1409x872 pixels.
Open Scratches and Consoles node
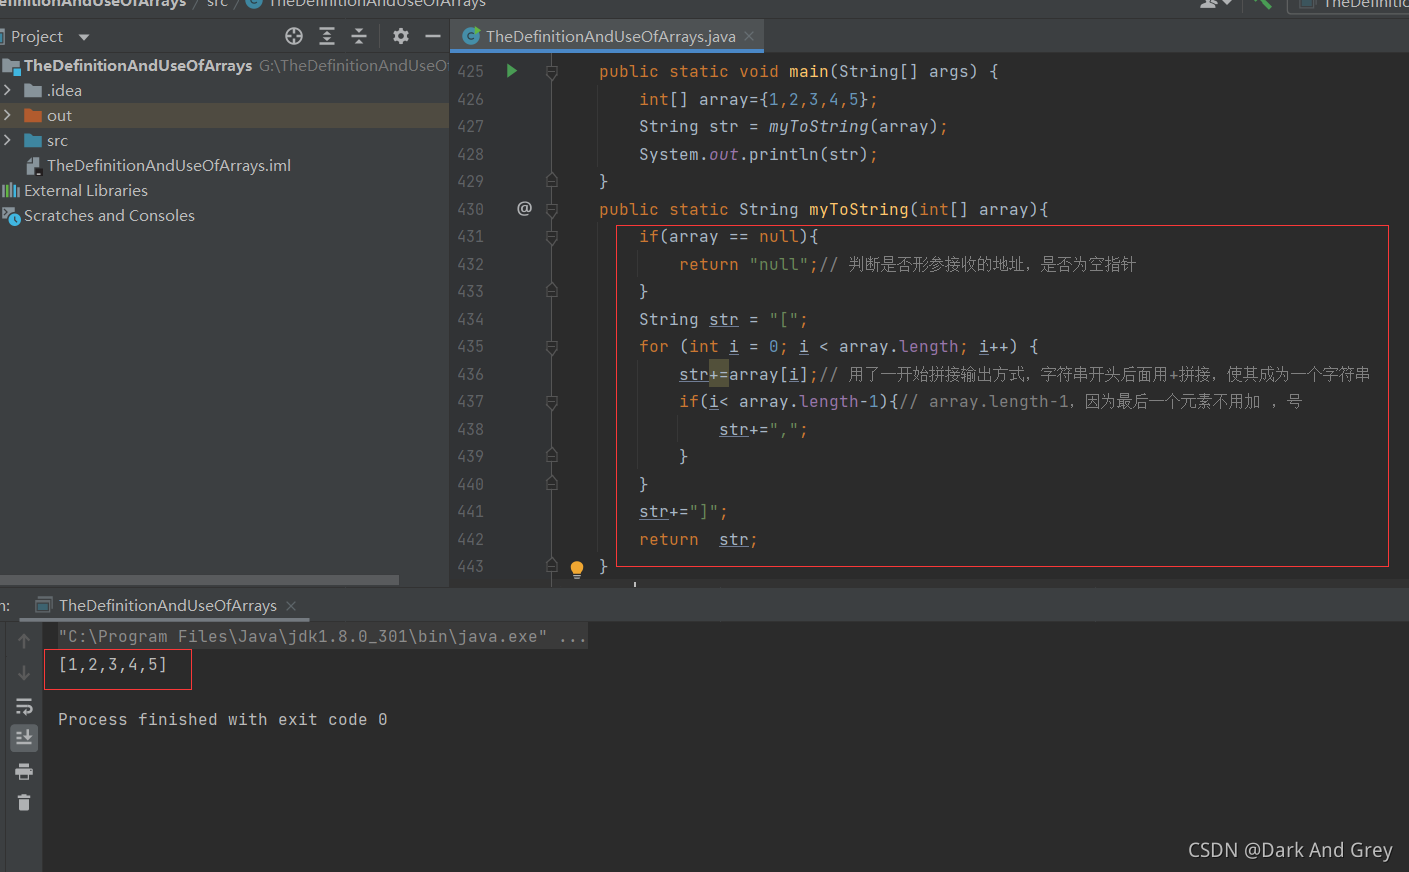(109, 215)
